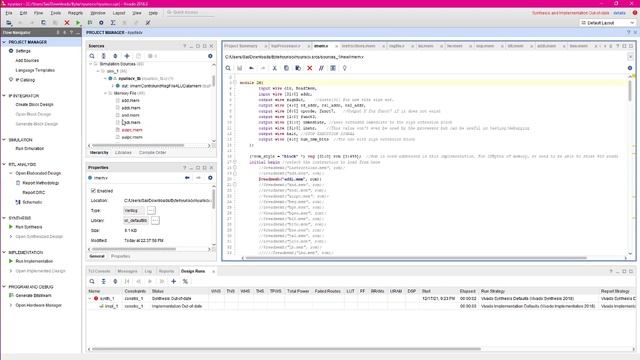The height and width of the screenshot is (360, 640).
Task: Click Run Simulation in Flow Navigator
Action: click(29, 149)
